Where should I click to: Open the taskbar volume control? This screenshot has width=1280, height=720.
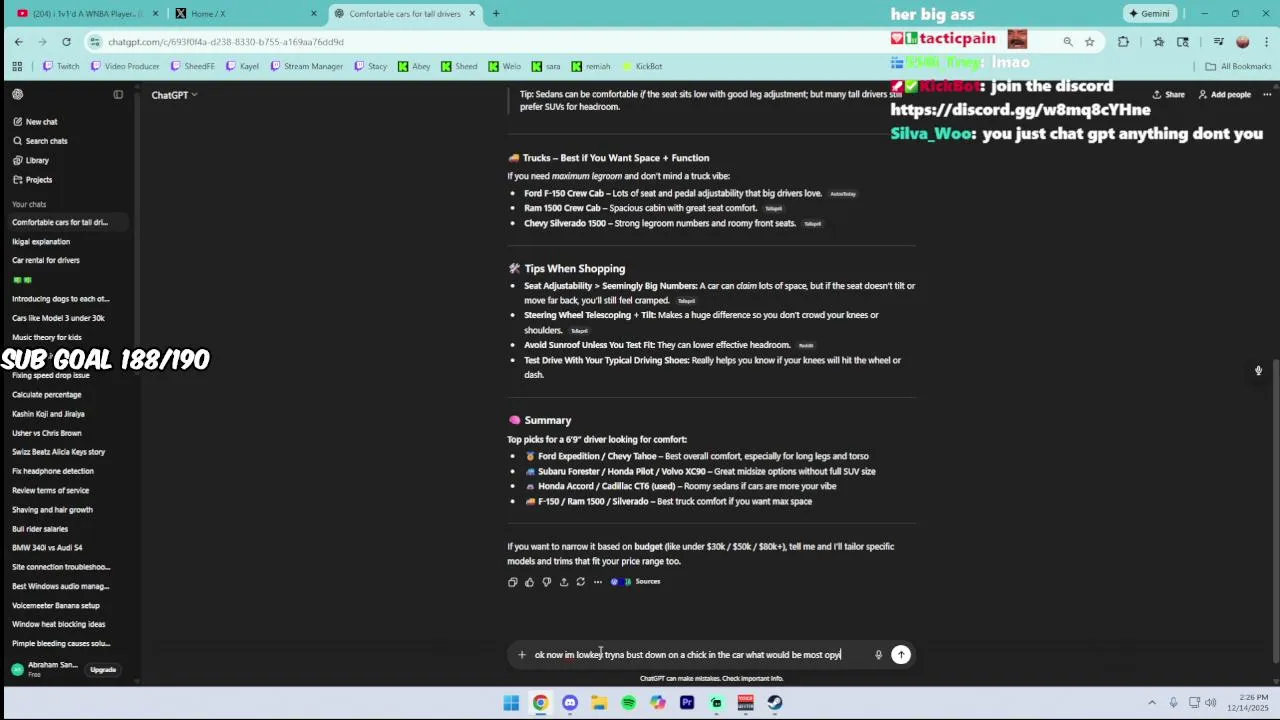tap(1211, 703)
